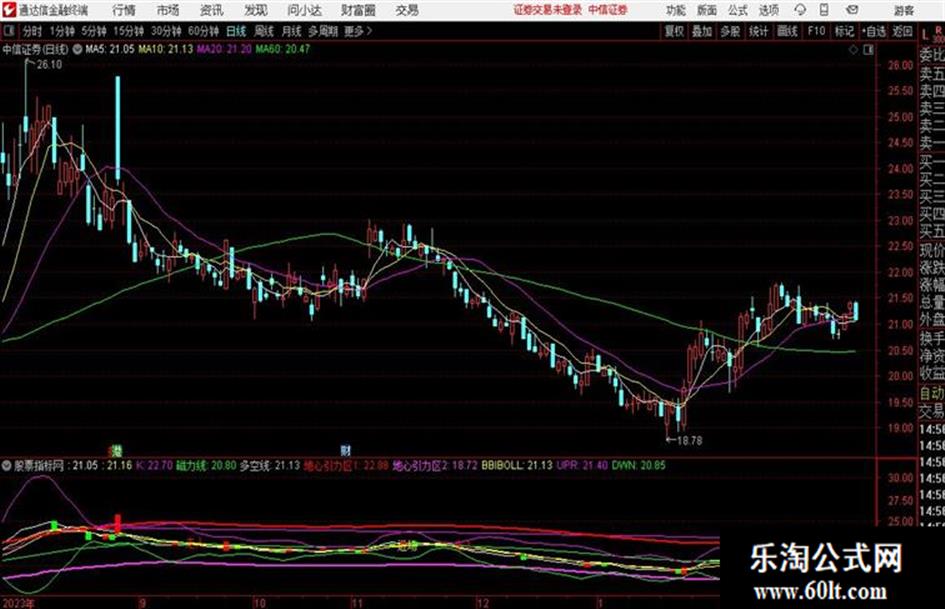This screenshot has width=945, height=609.
Task: Click the 多空线: 21.13 indicator label
Action: (269, 465)
